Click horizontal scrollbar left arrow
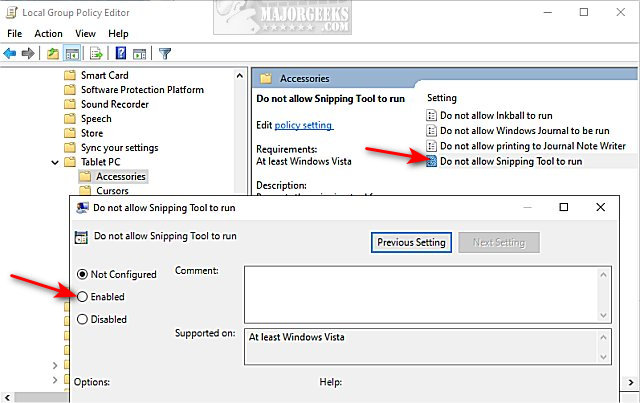640x403 pixels. coord(7,396)
